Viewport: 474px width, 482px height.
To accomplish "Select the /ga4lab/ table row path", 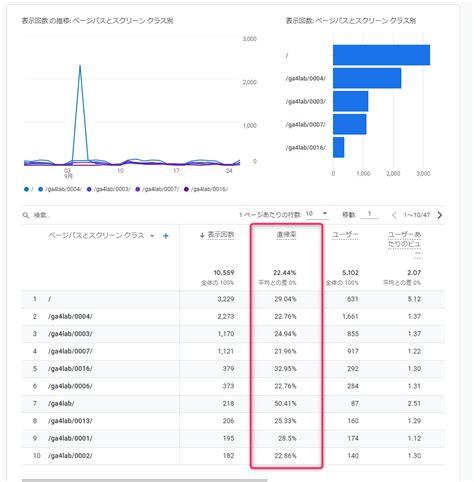I will click(61, 403).
